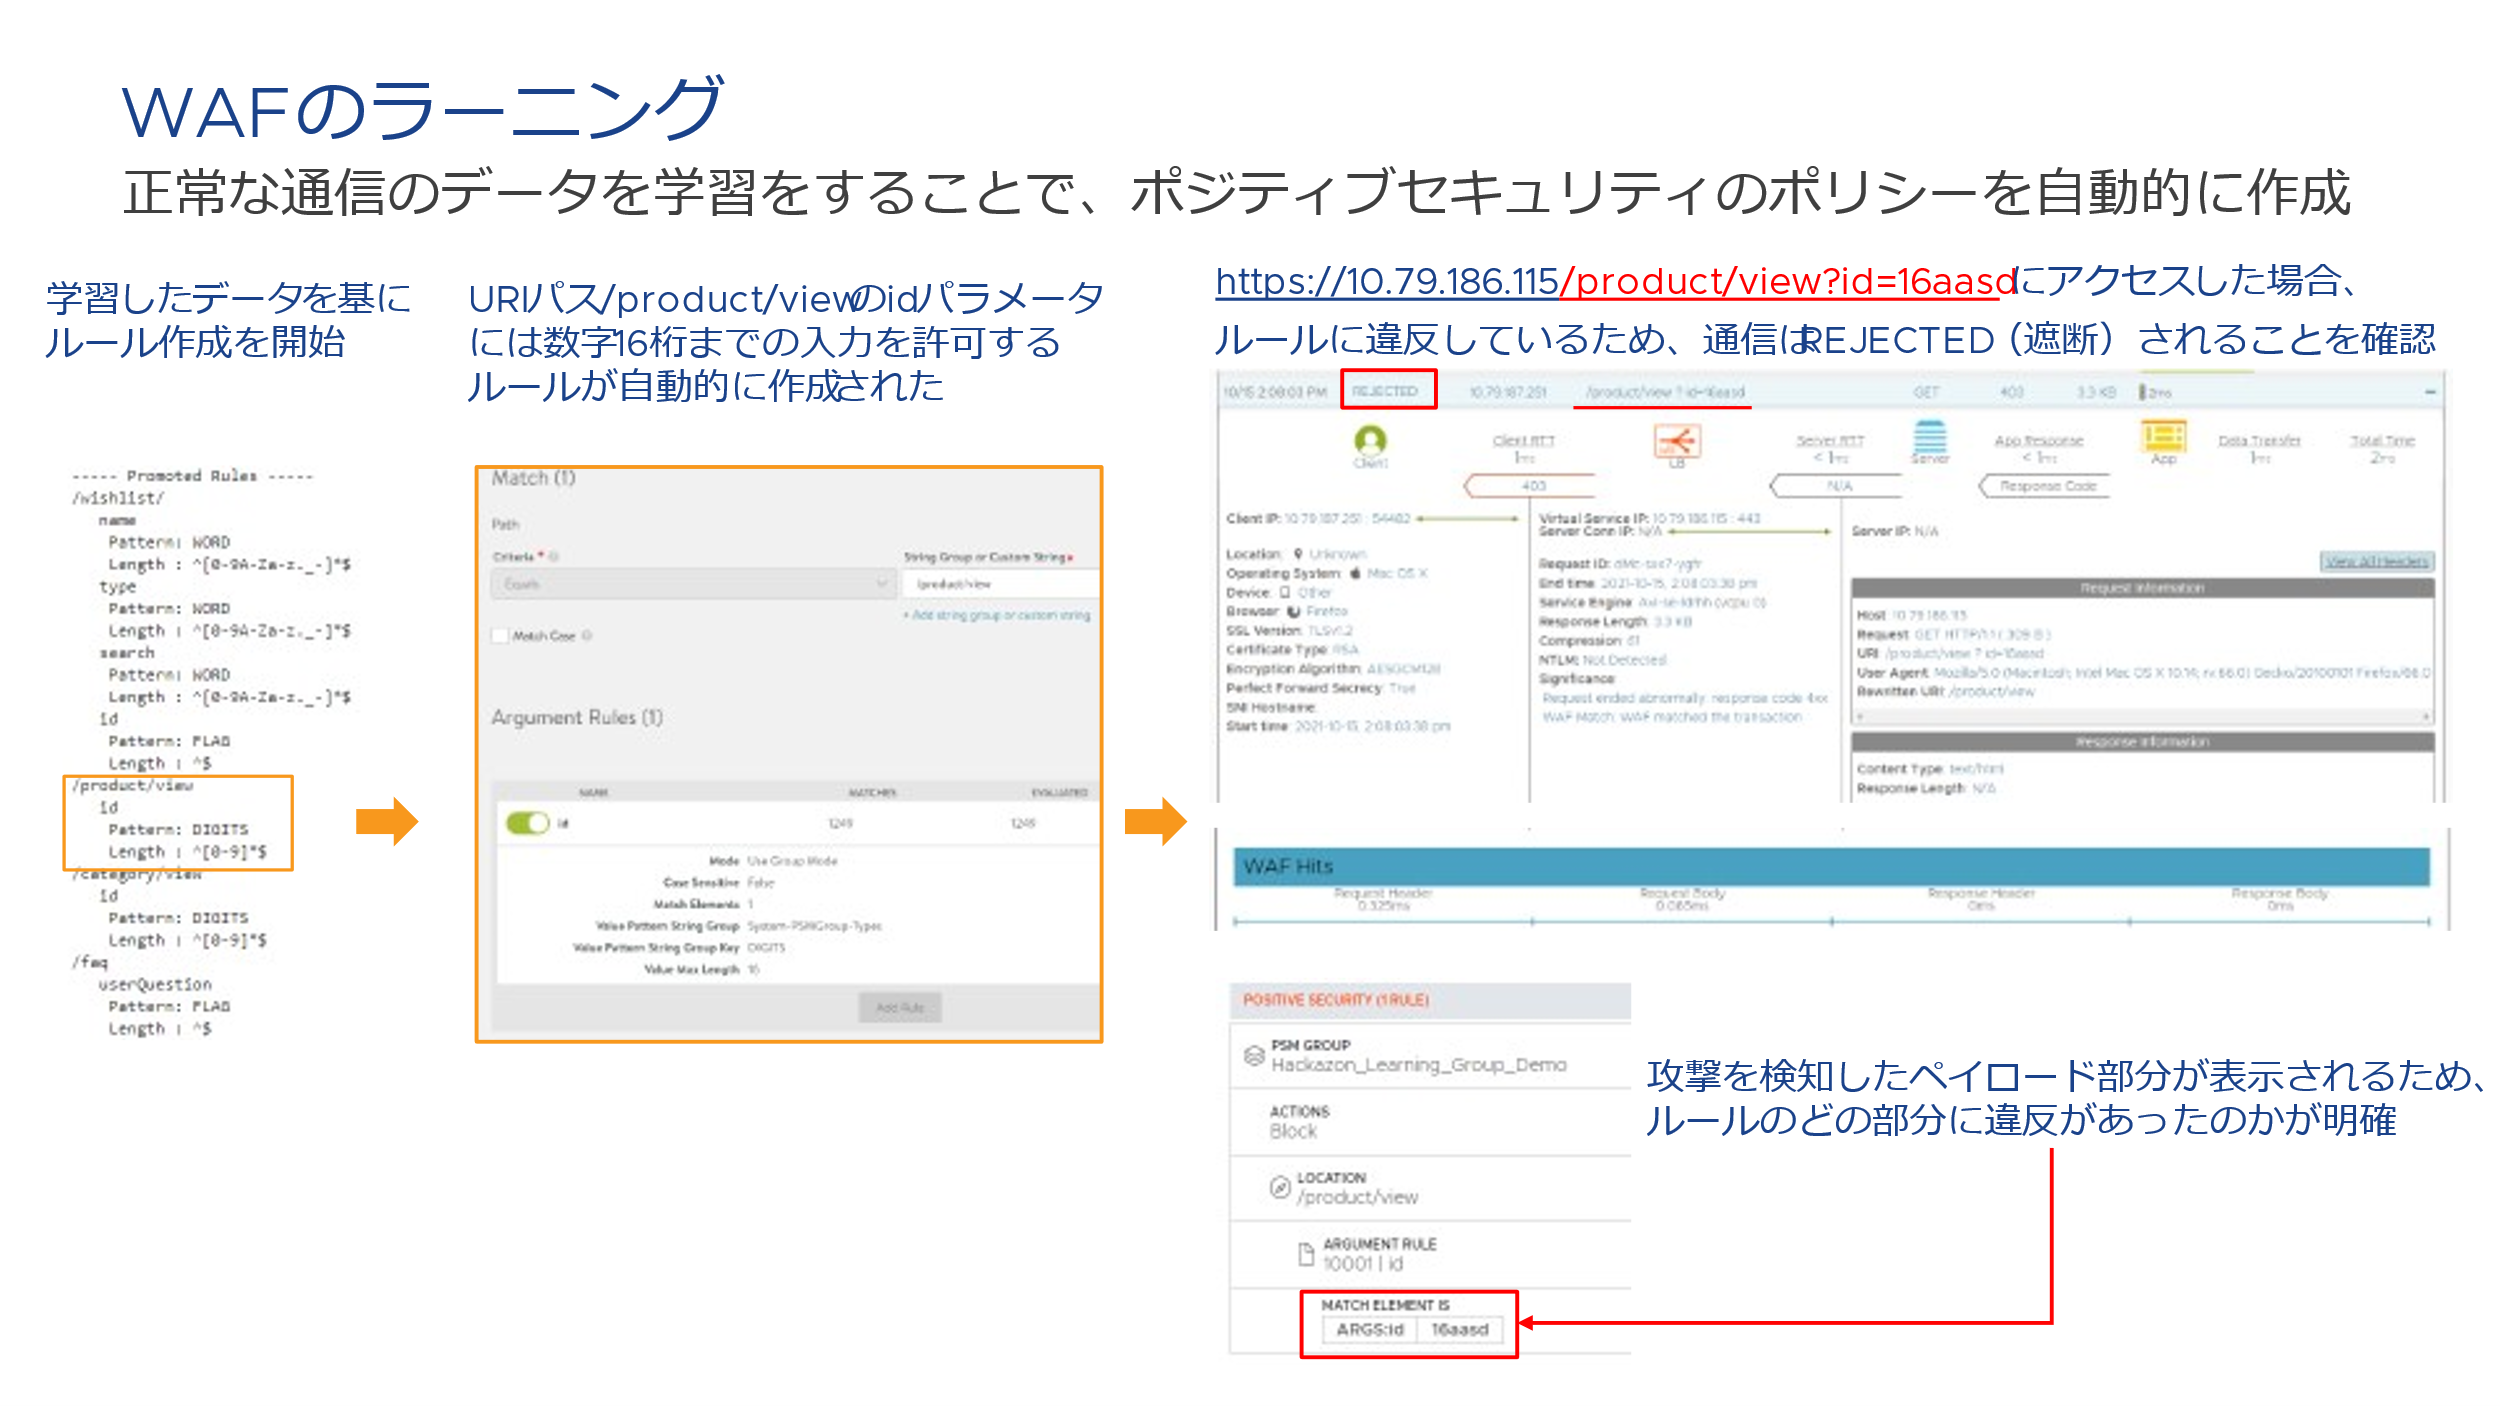
Task: Click the PSM Group icon
Action: tap(1253, 1055)
